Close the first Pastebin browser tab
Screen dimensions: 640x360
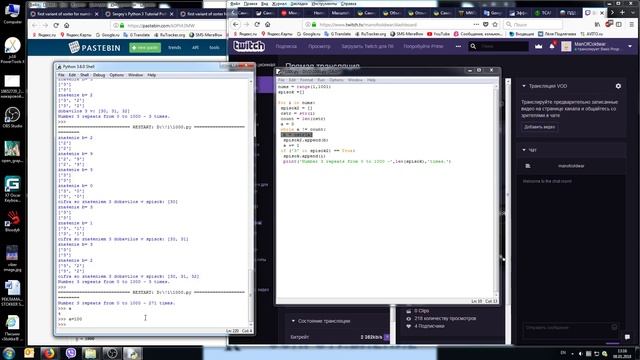(x=96, y=14)
